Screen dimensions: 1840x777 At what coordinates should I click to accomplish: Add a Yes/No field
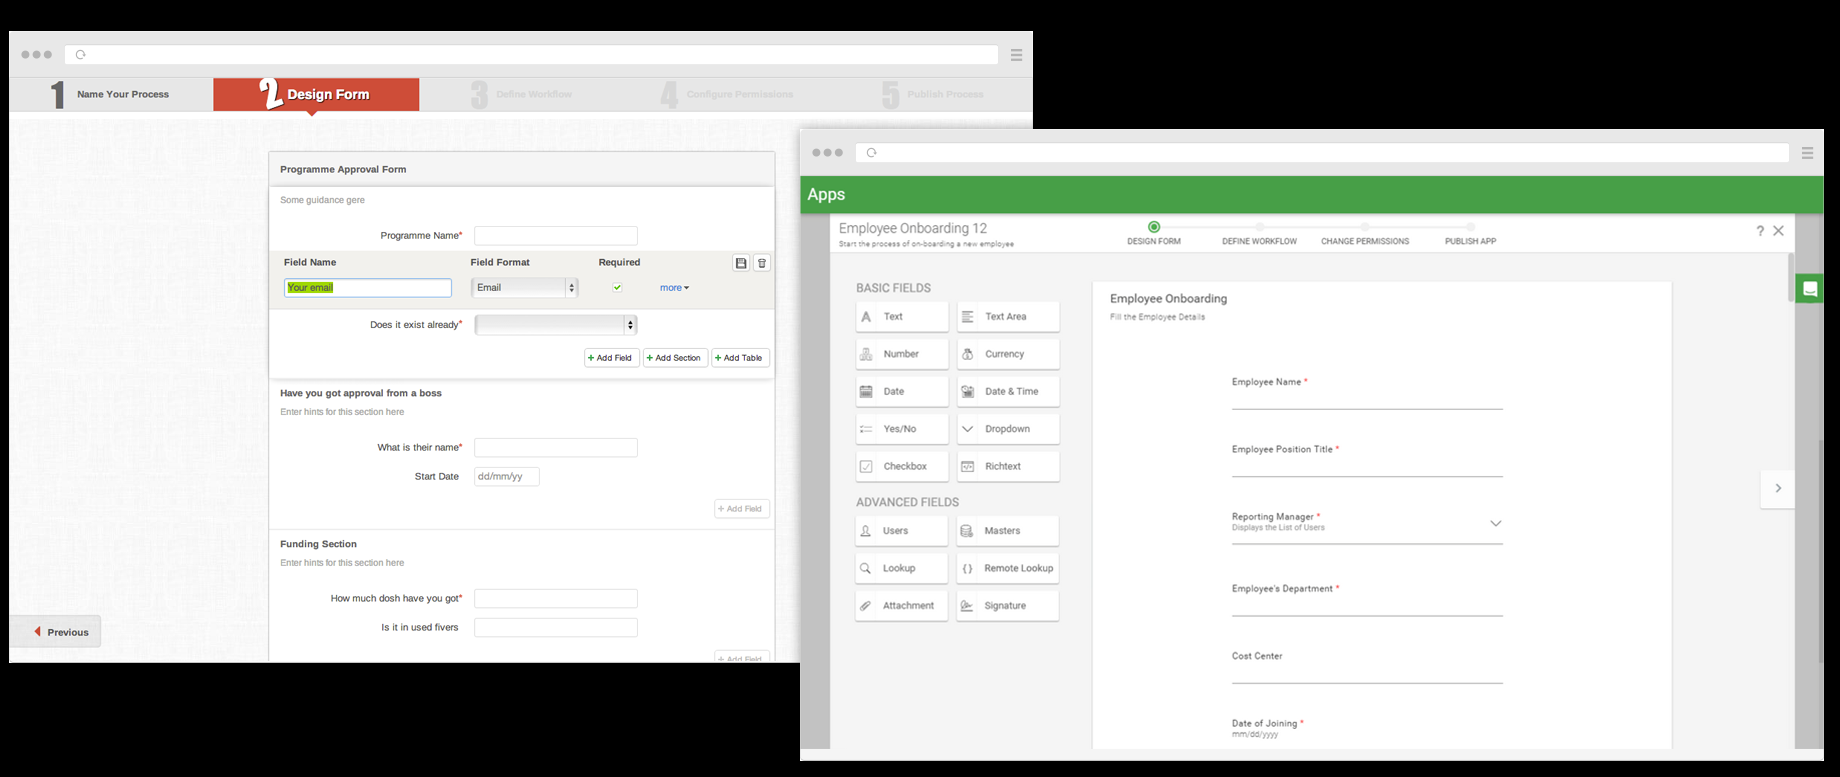(902, 429)
